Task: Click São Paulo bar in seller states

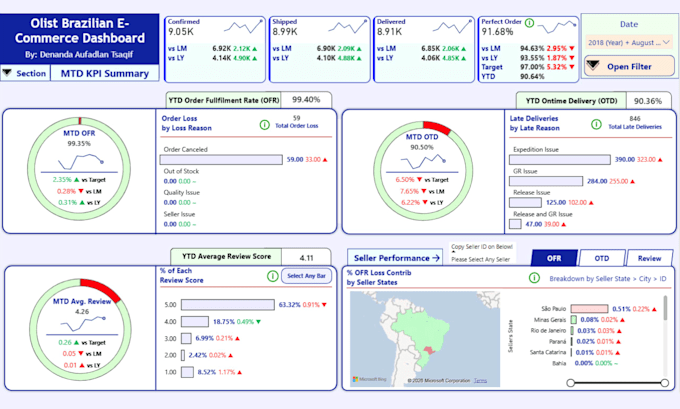Action: pyautogui.click(x=589, y=309)
